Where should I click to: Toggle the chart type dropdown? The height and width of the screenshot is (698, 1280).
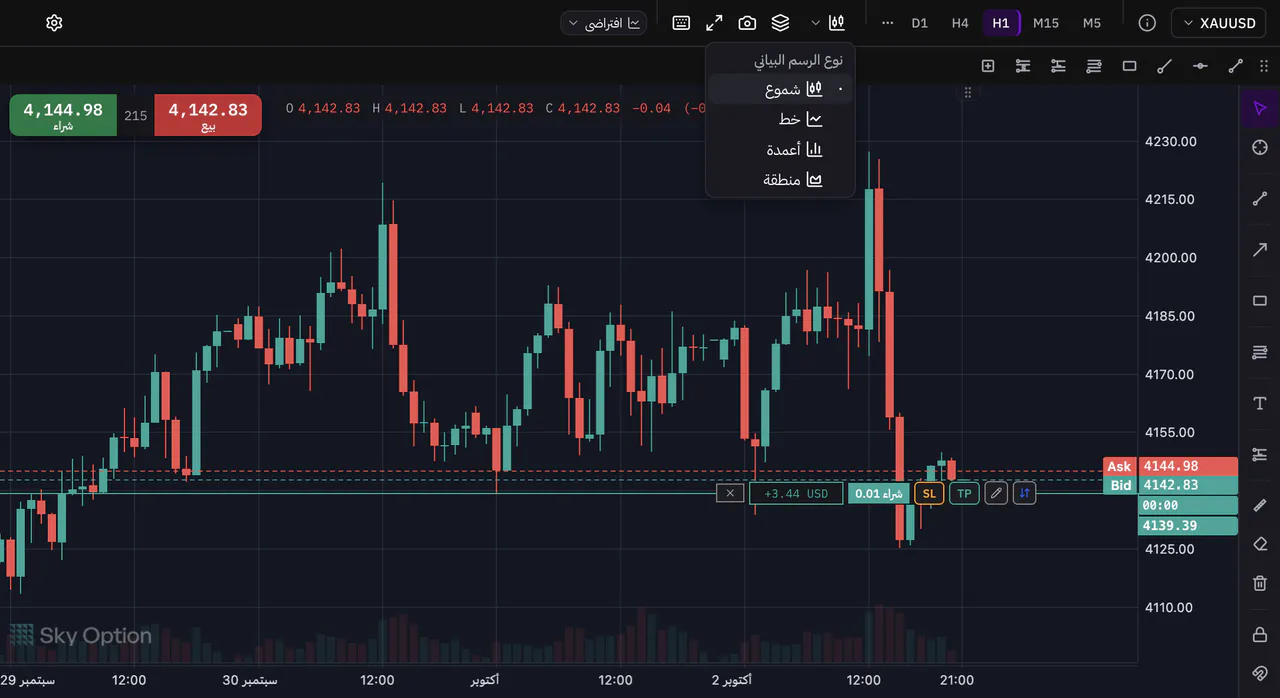[x=828, y=23]
